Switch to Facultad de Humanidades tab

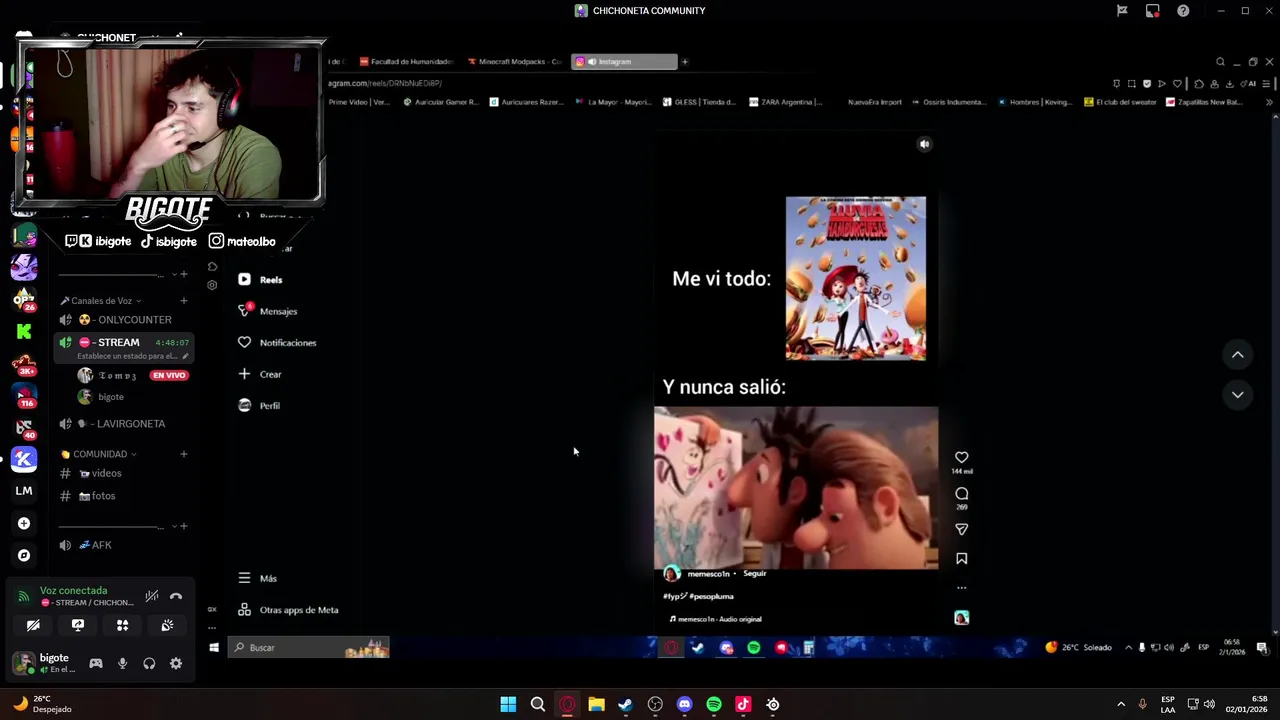coord(407,62)
